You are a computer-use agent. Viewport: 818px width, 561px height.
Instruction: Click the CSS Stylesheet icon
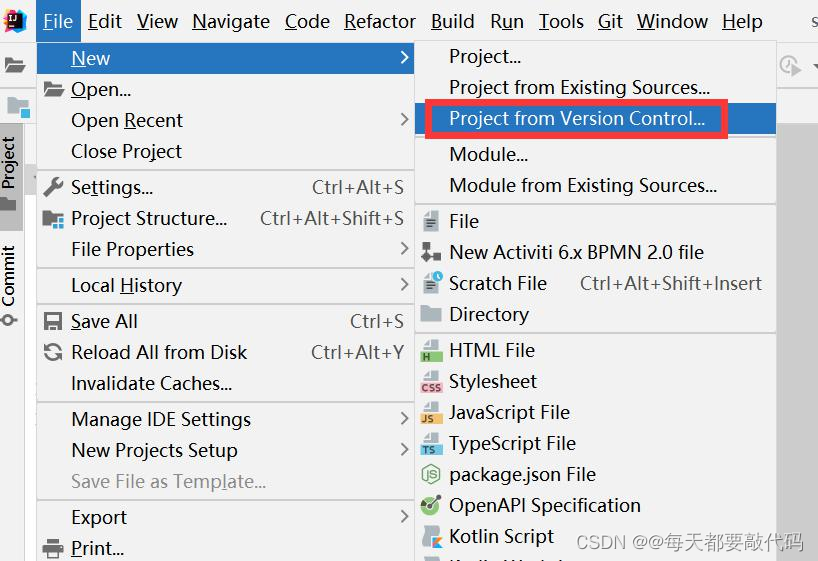pyautogui.click(x=431, y=381)
